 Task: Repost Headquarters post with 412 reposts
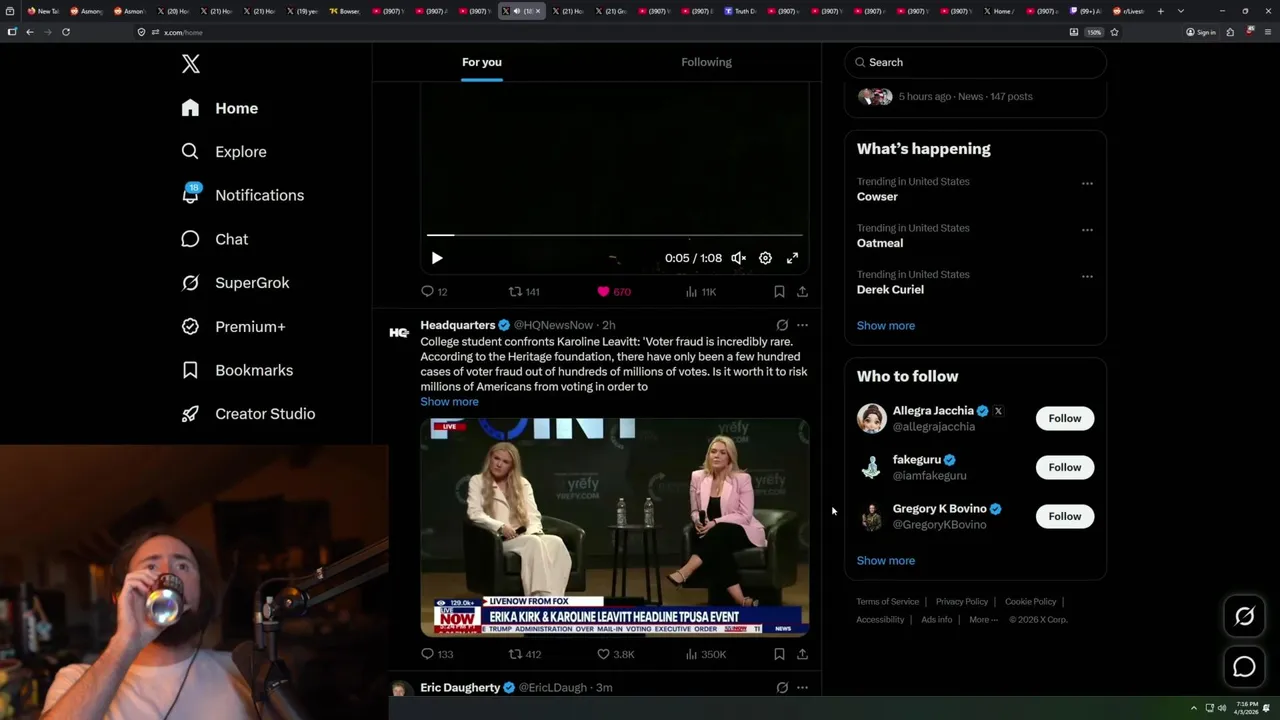pos(525,654)
